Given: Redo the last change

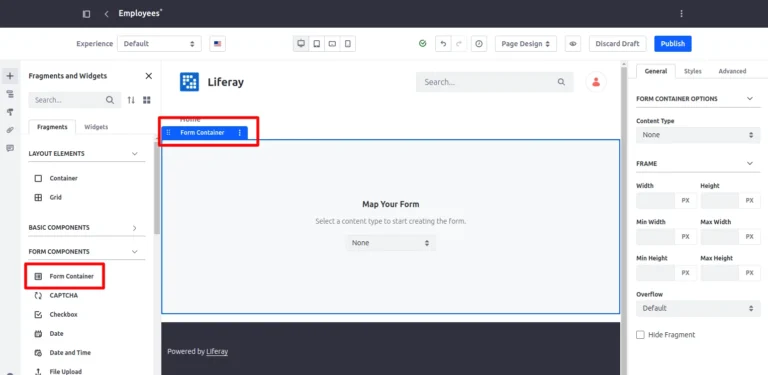Looking at the screenshot, I should [458, 44].
